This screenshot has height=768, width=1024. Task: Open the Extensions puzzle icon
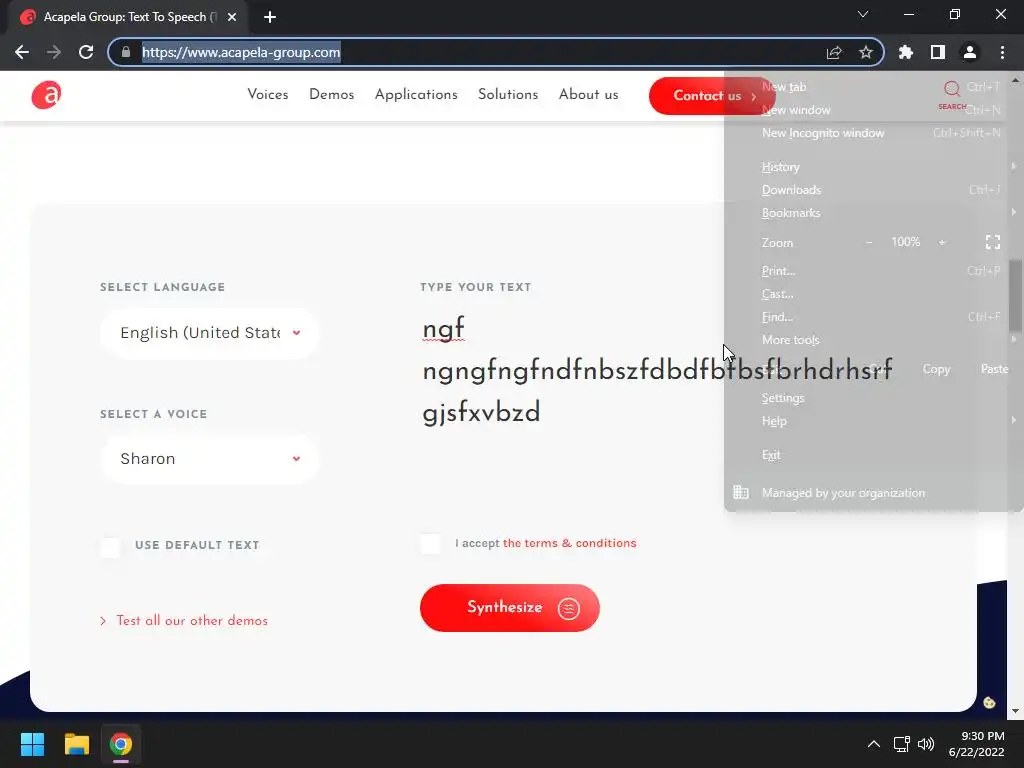tap(906, 52)
